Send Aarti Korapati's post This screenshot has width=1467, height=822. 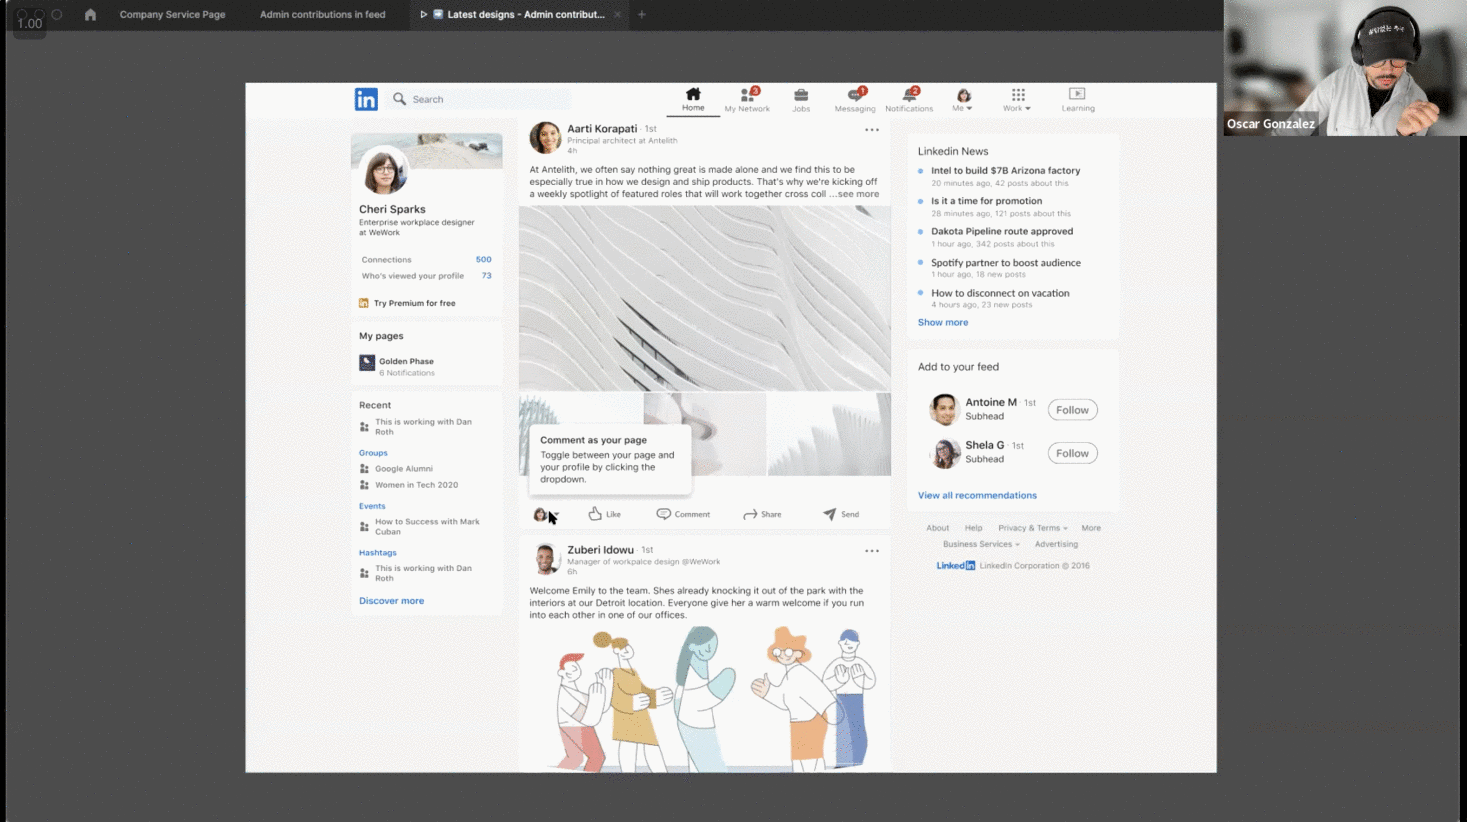click(x=841, y=514)
